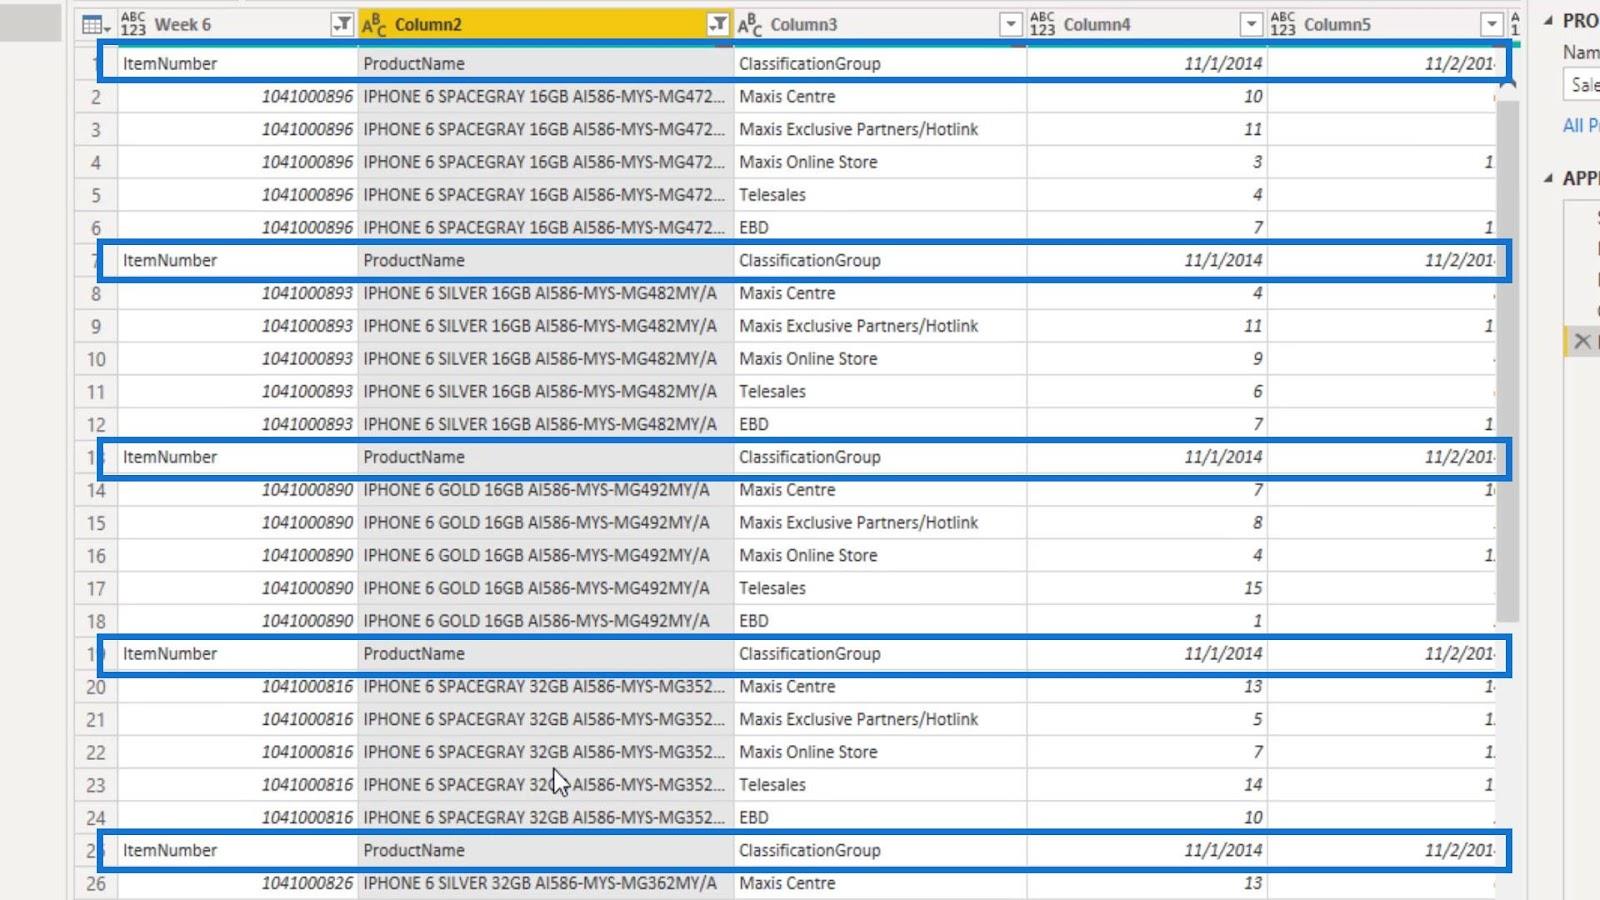
Task: Select Maxis Centre cell in row 26
Action: [880, 884]
